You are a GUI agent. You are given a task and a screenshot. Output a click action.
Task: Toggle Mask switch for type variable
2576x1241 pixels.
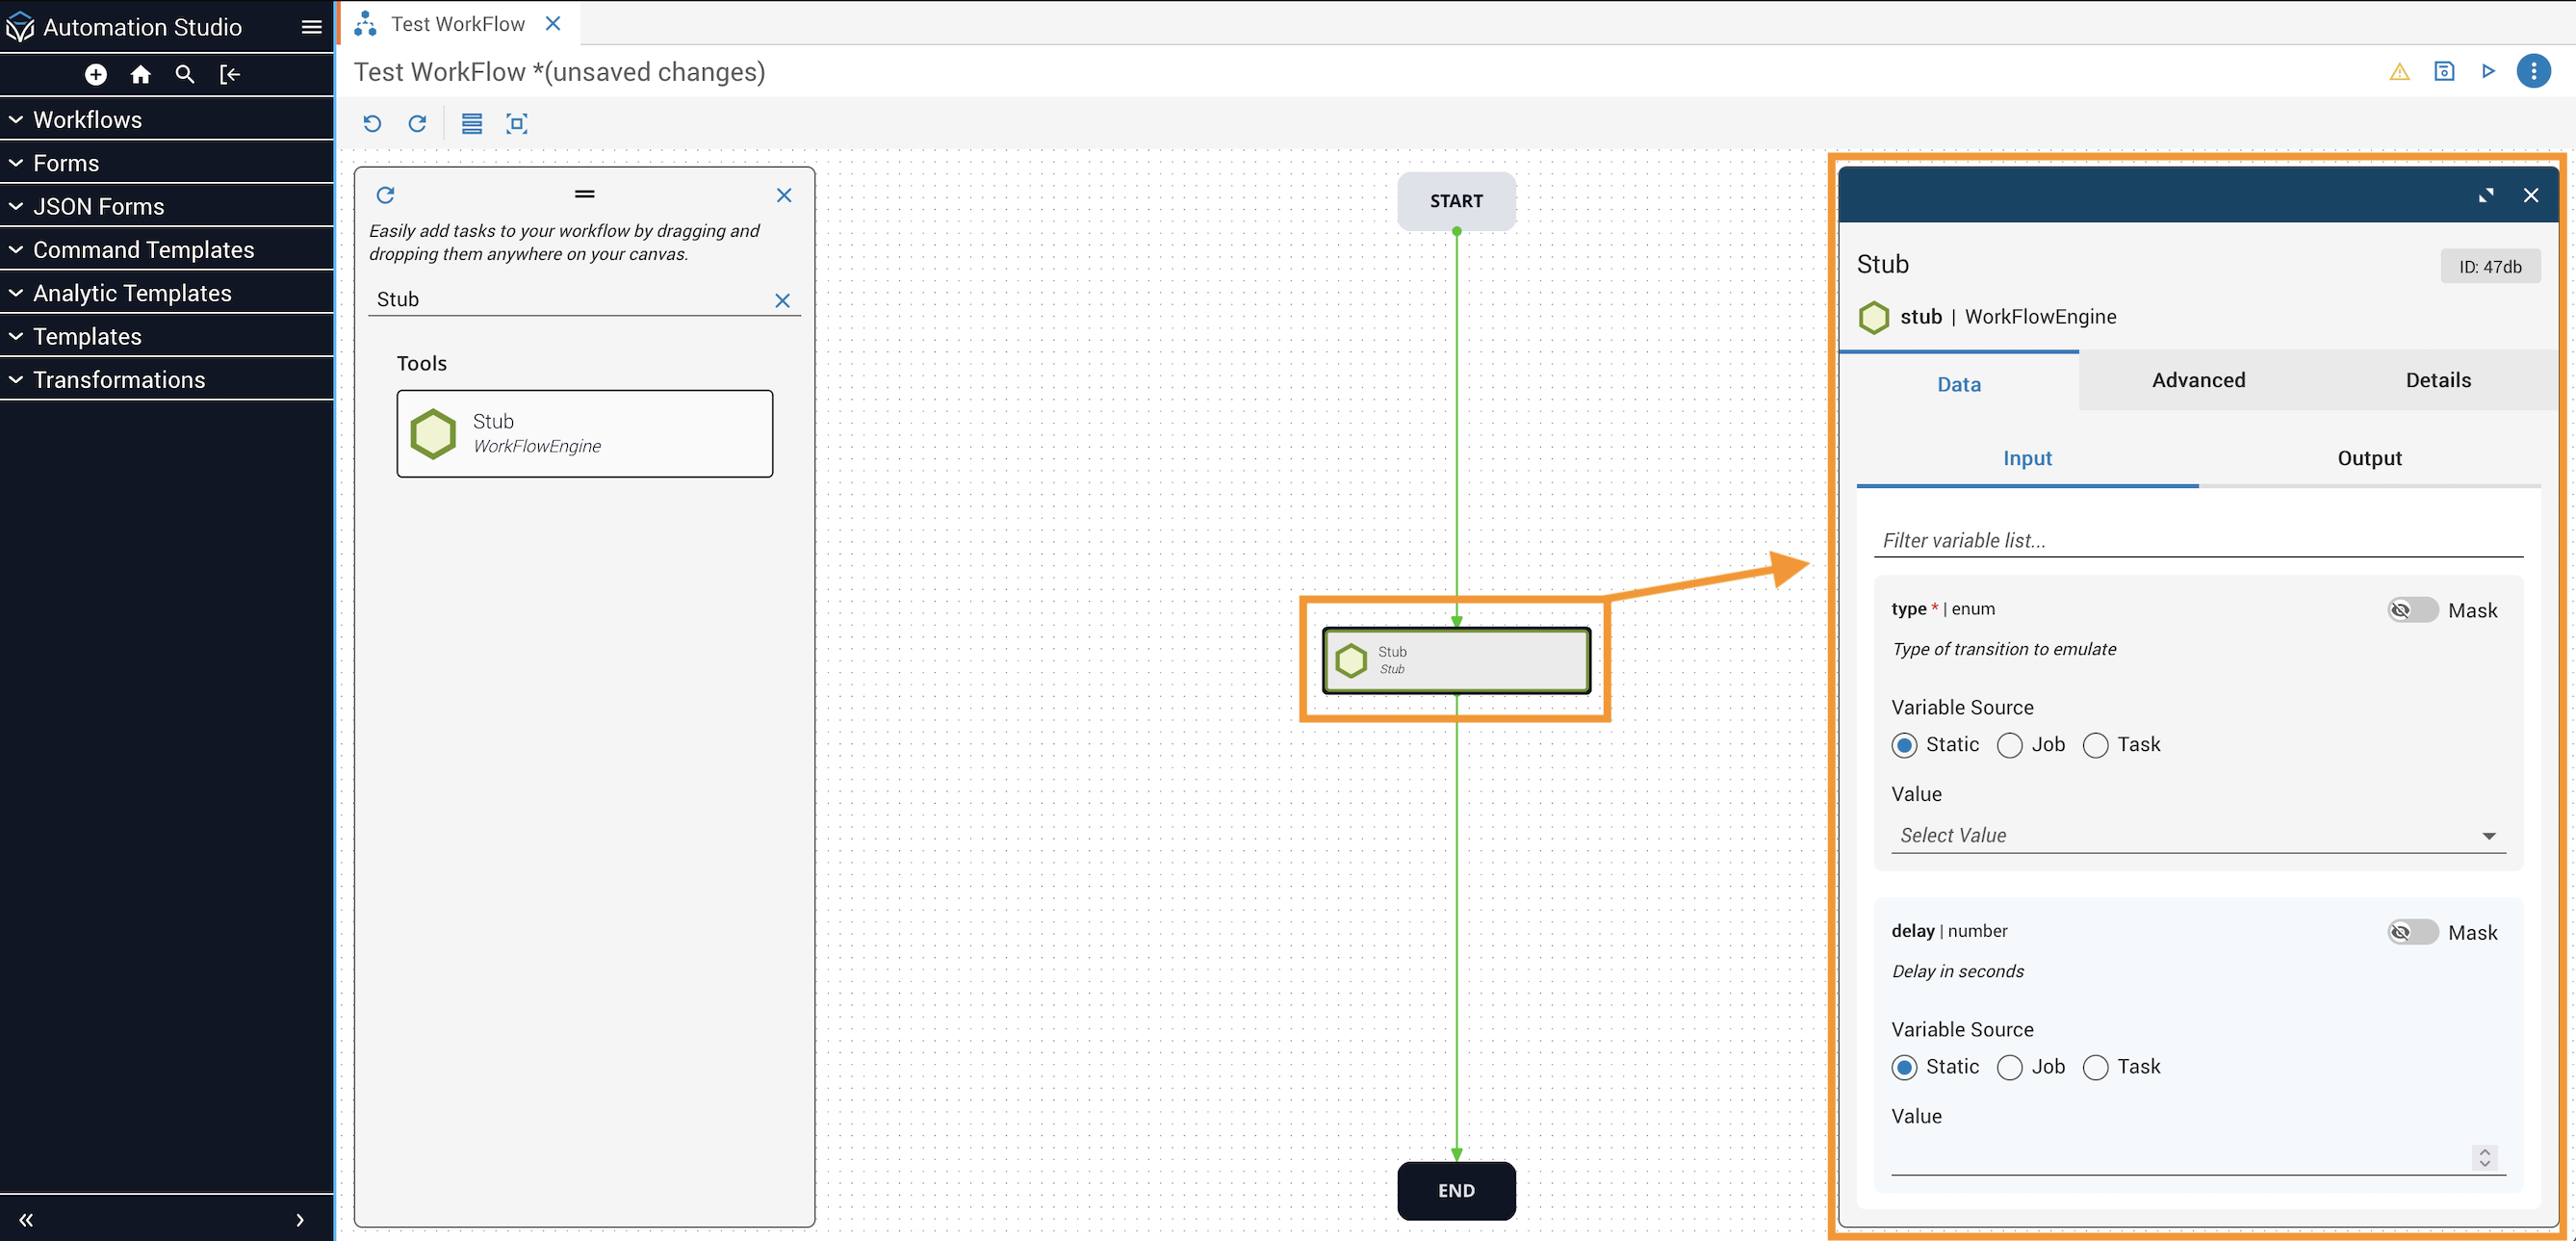[2412, 610]
